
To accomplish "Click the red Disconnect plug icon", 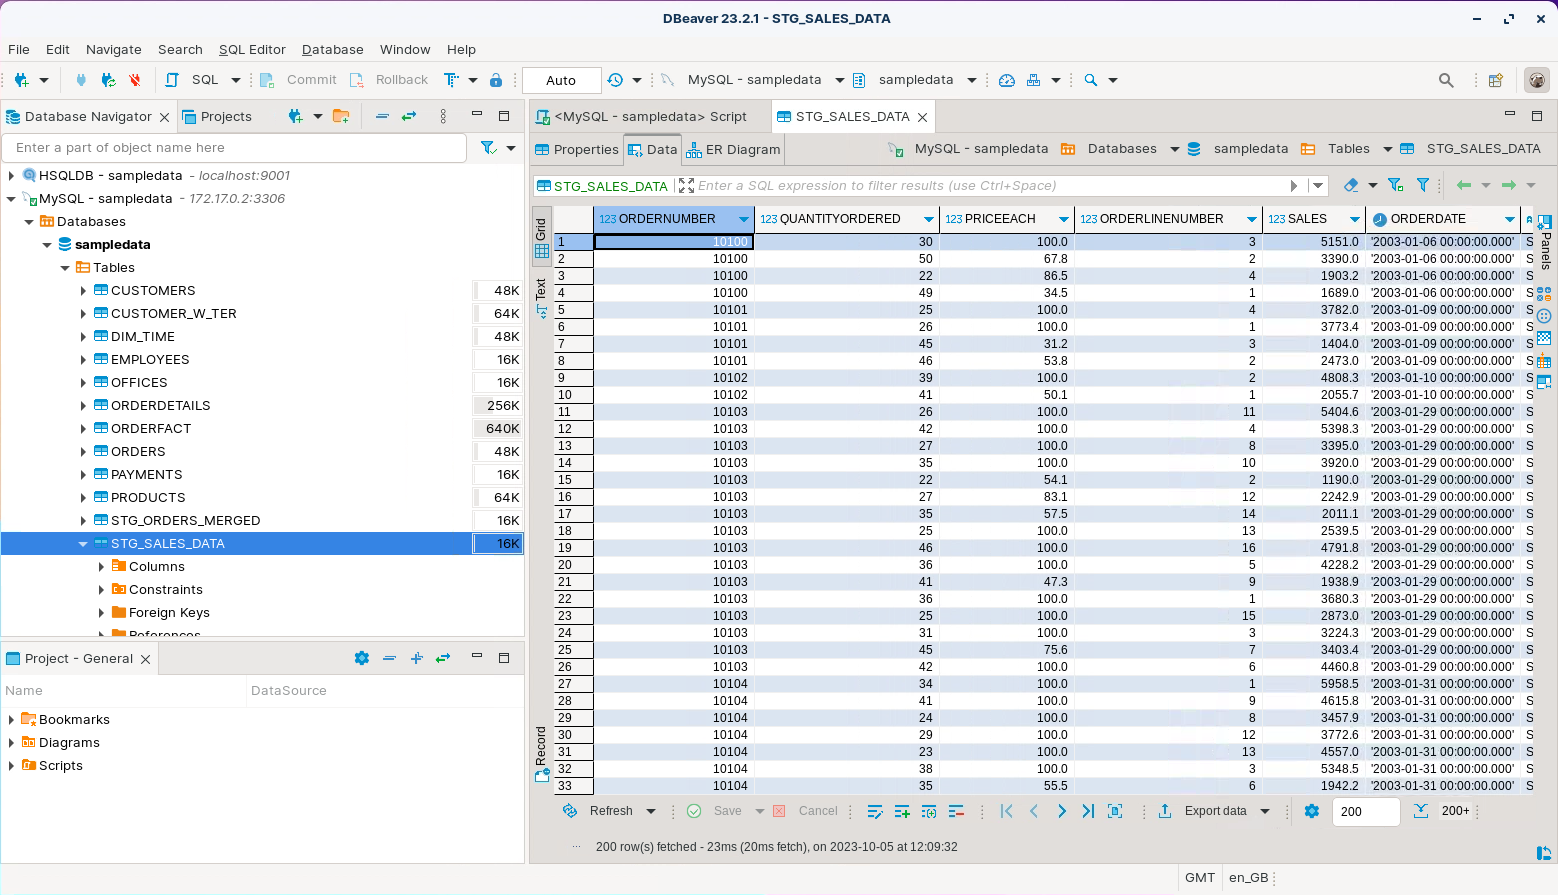I will coord(135,80).
